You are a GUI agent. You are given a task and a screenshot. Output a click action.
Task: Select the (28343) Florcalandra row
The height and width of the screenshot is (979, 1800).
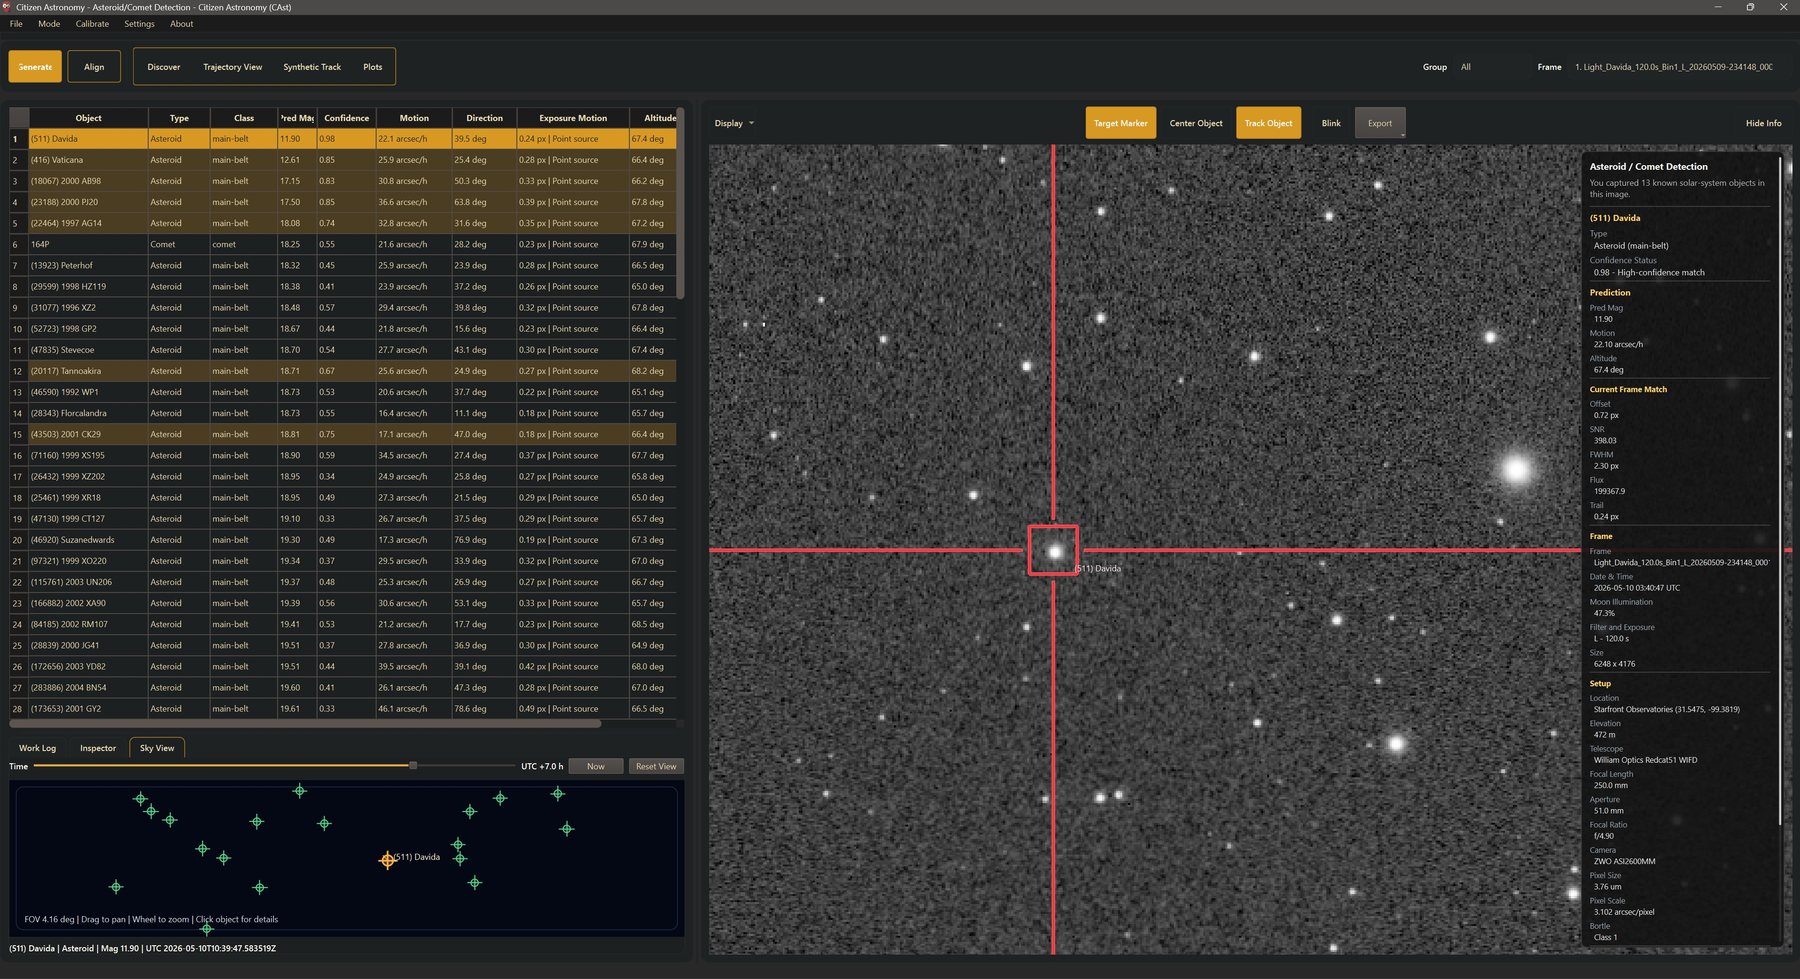[343, 413]
